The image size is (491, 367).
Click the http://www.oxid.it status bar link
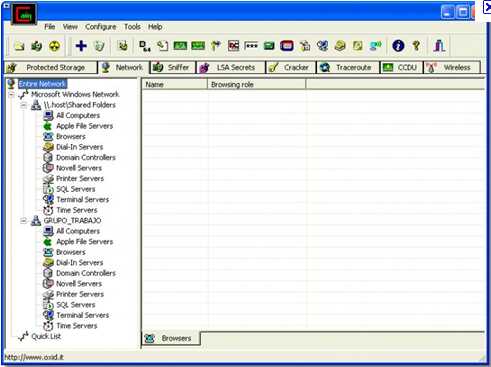pos(34,357)
